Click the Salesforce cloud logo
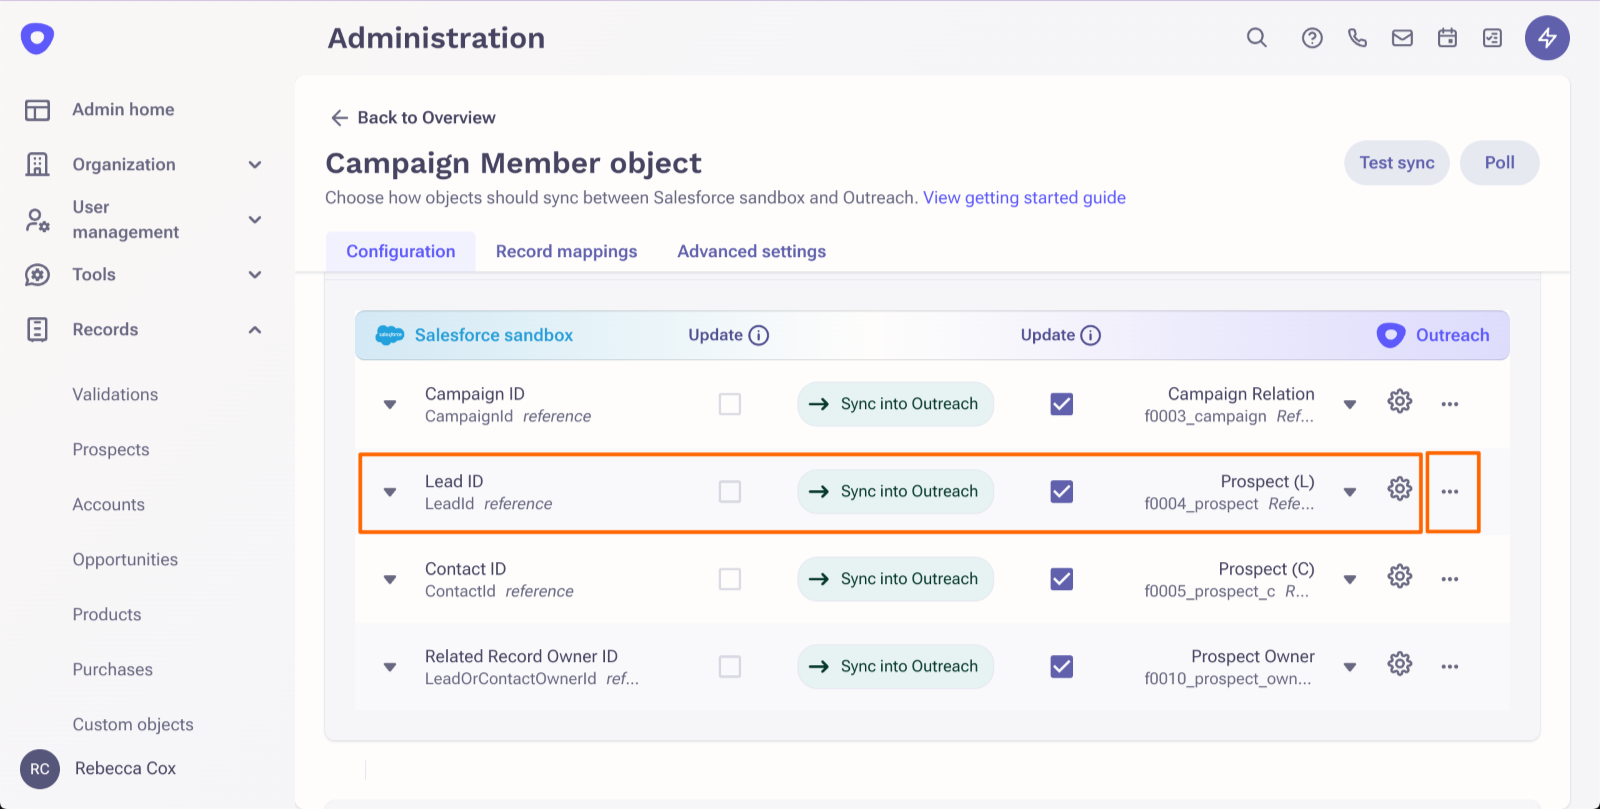Image resolution: width=1600 pixels, height=809 pixels. click(x=389, y=335)
